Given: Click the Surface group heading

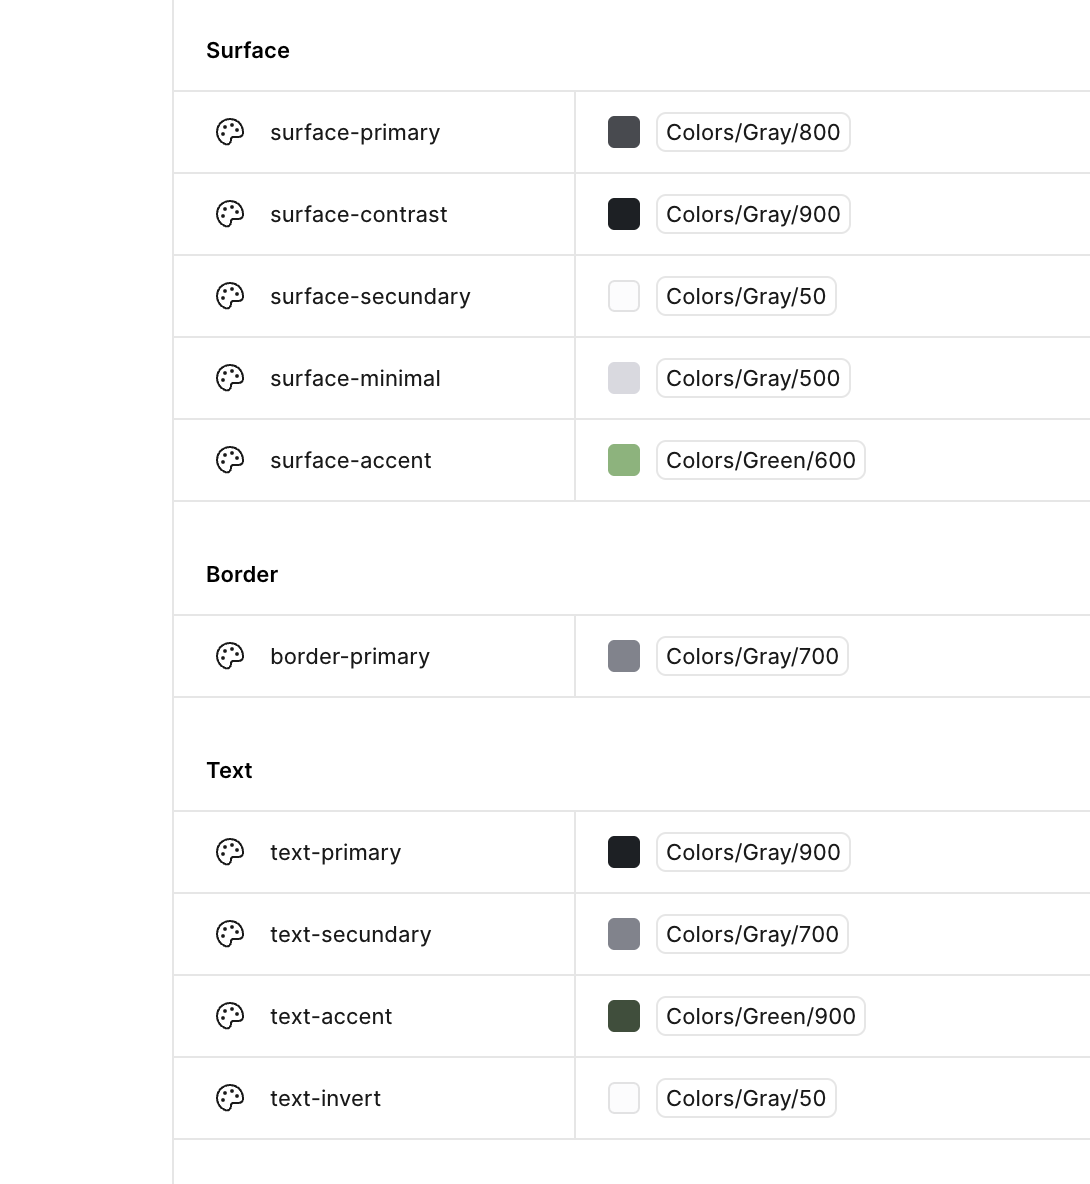Looking at the screenshot, I should (x=247, y=50).
